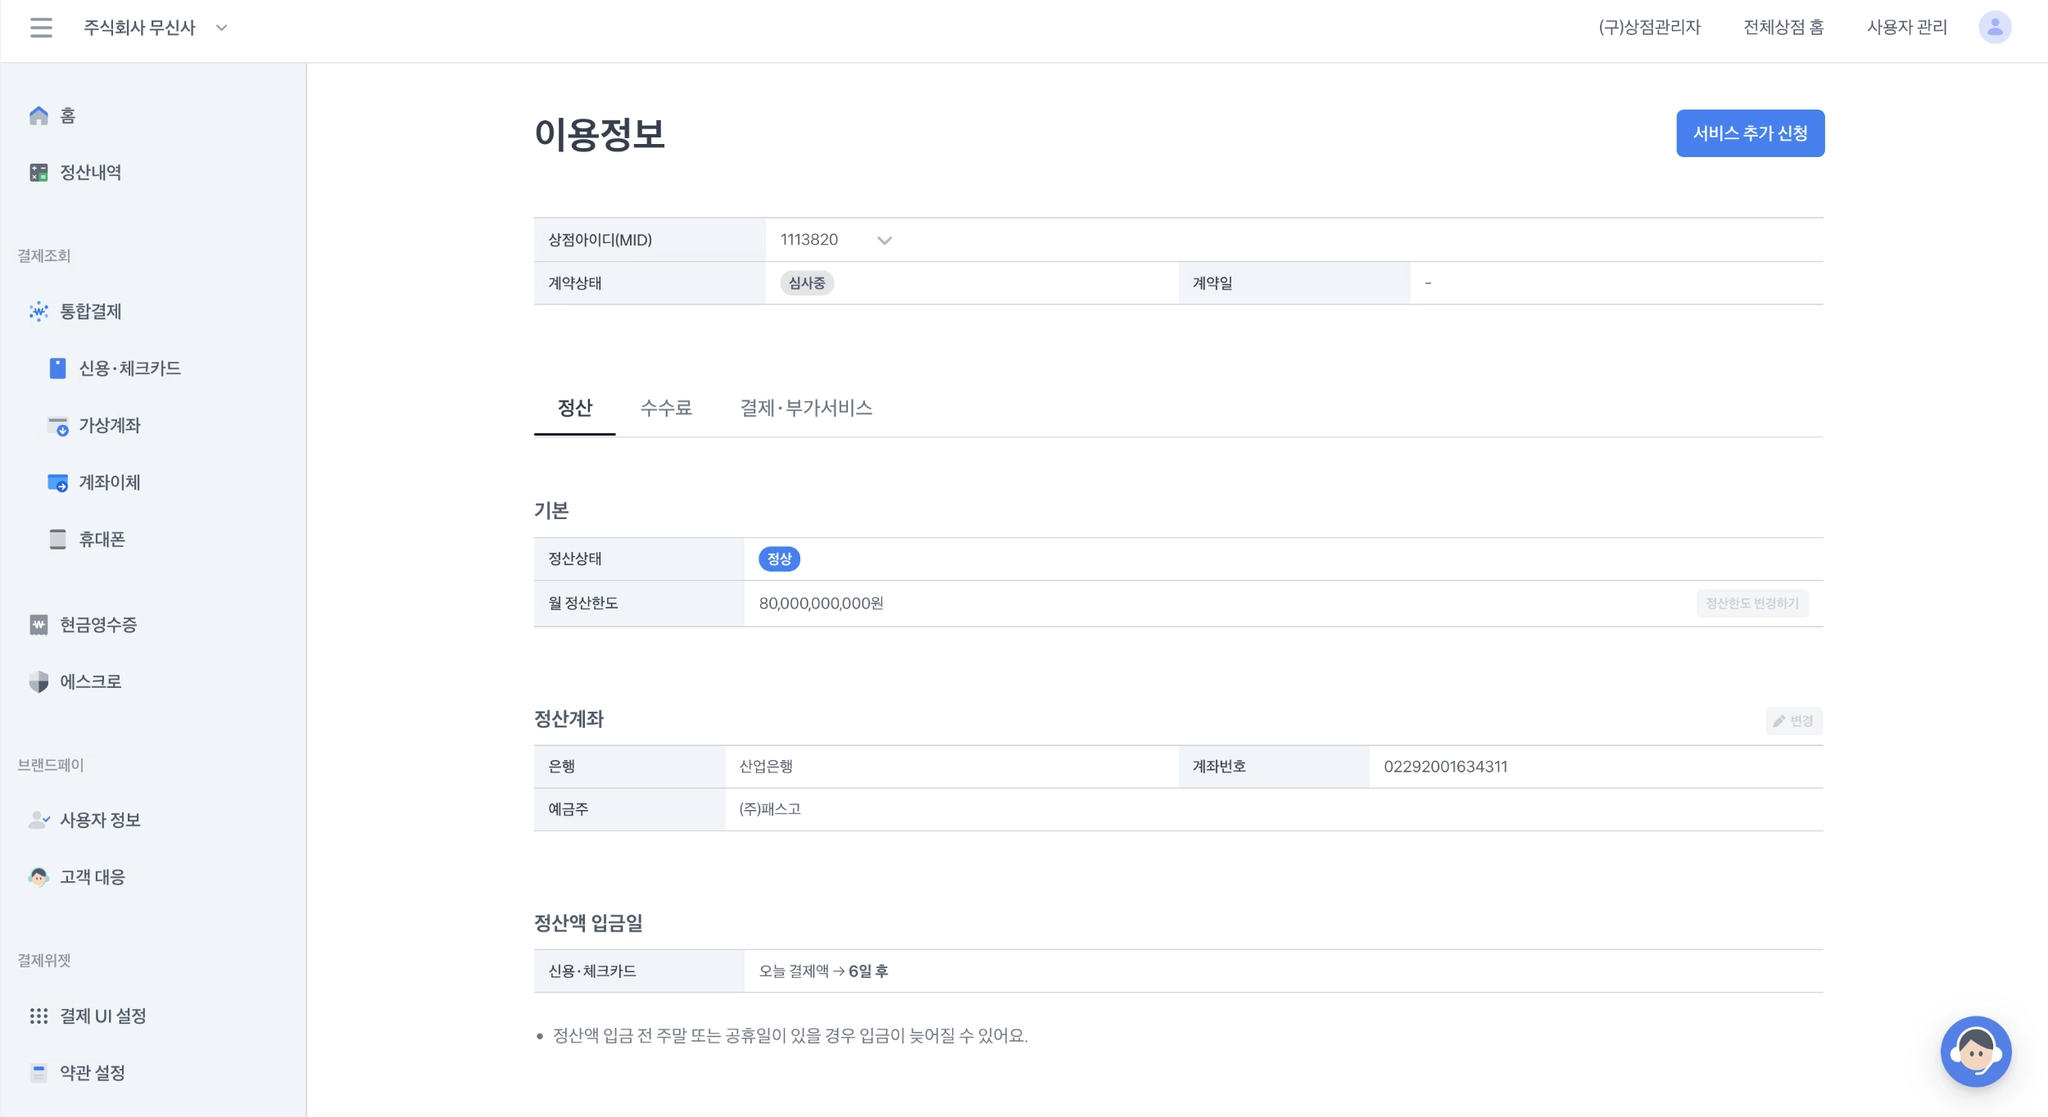Click the 에스크로 shield icon
The width and height of the screenshot is (2048, 1117).
[x=39, y=682]
